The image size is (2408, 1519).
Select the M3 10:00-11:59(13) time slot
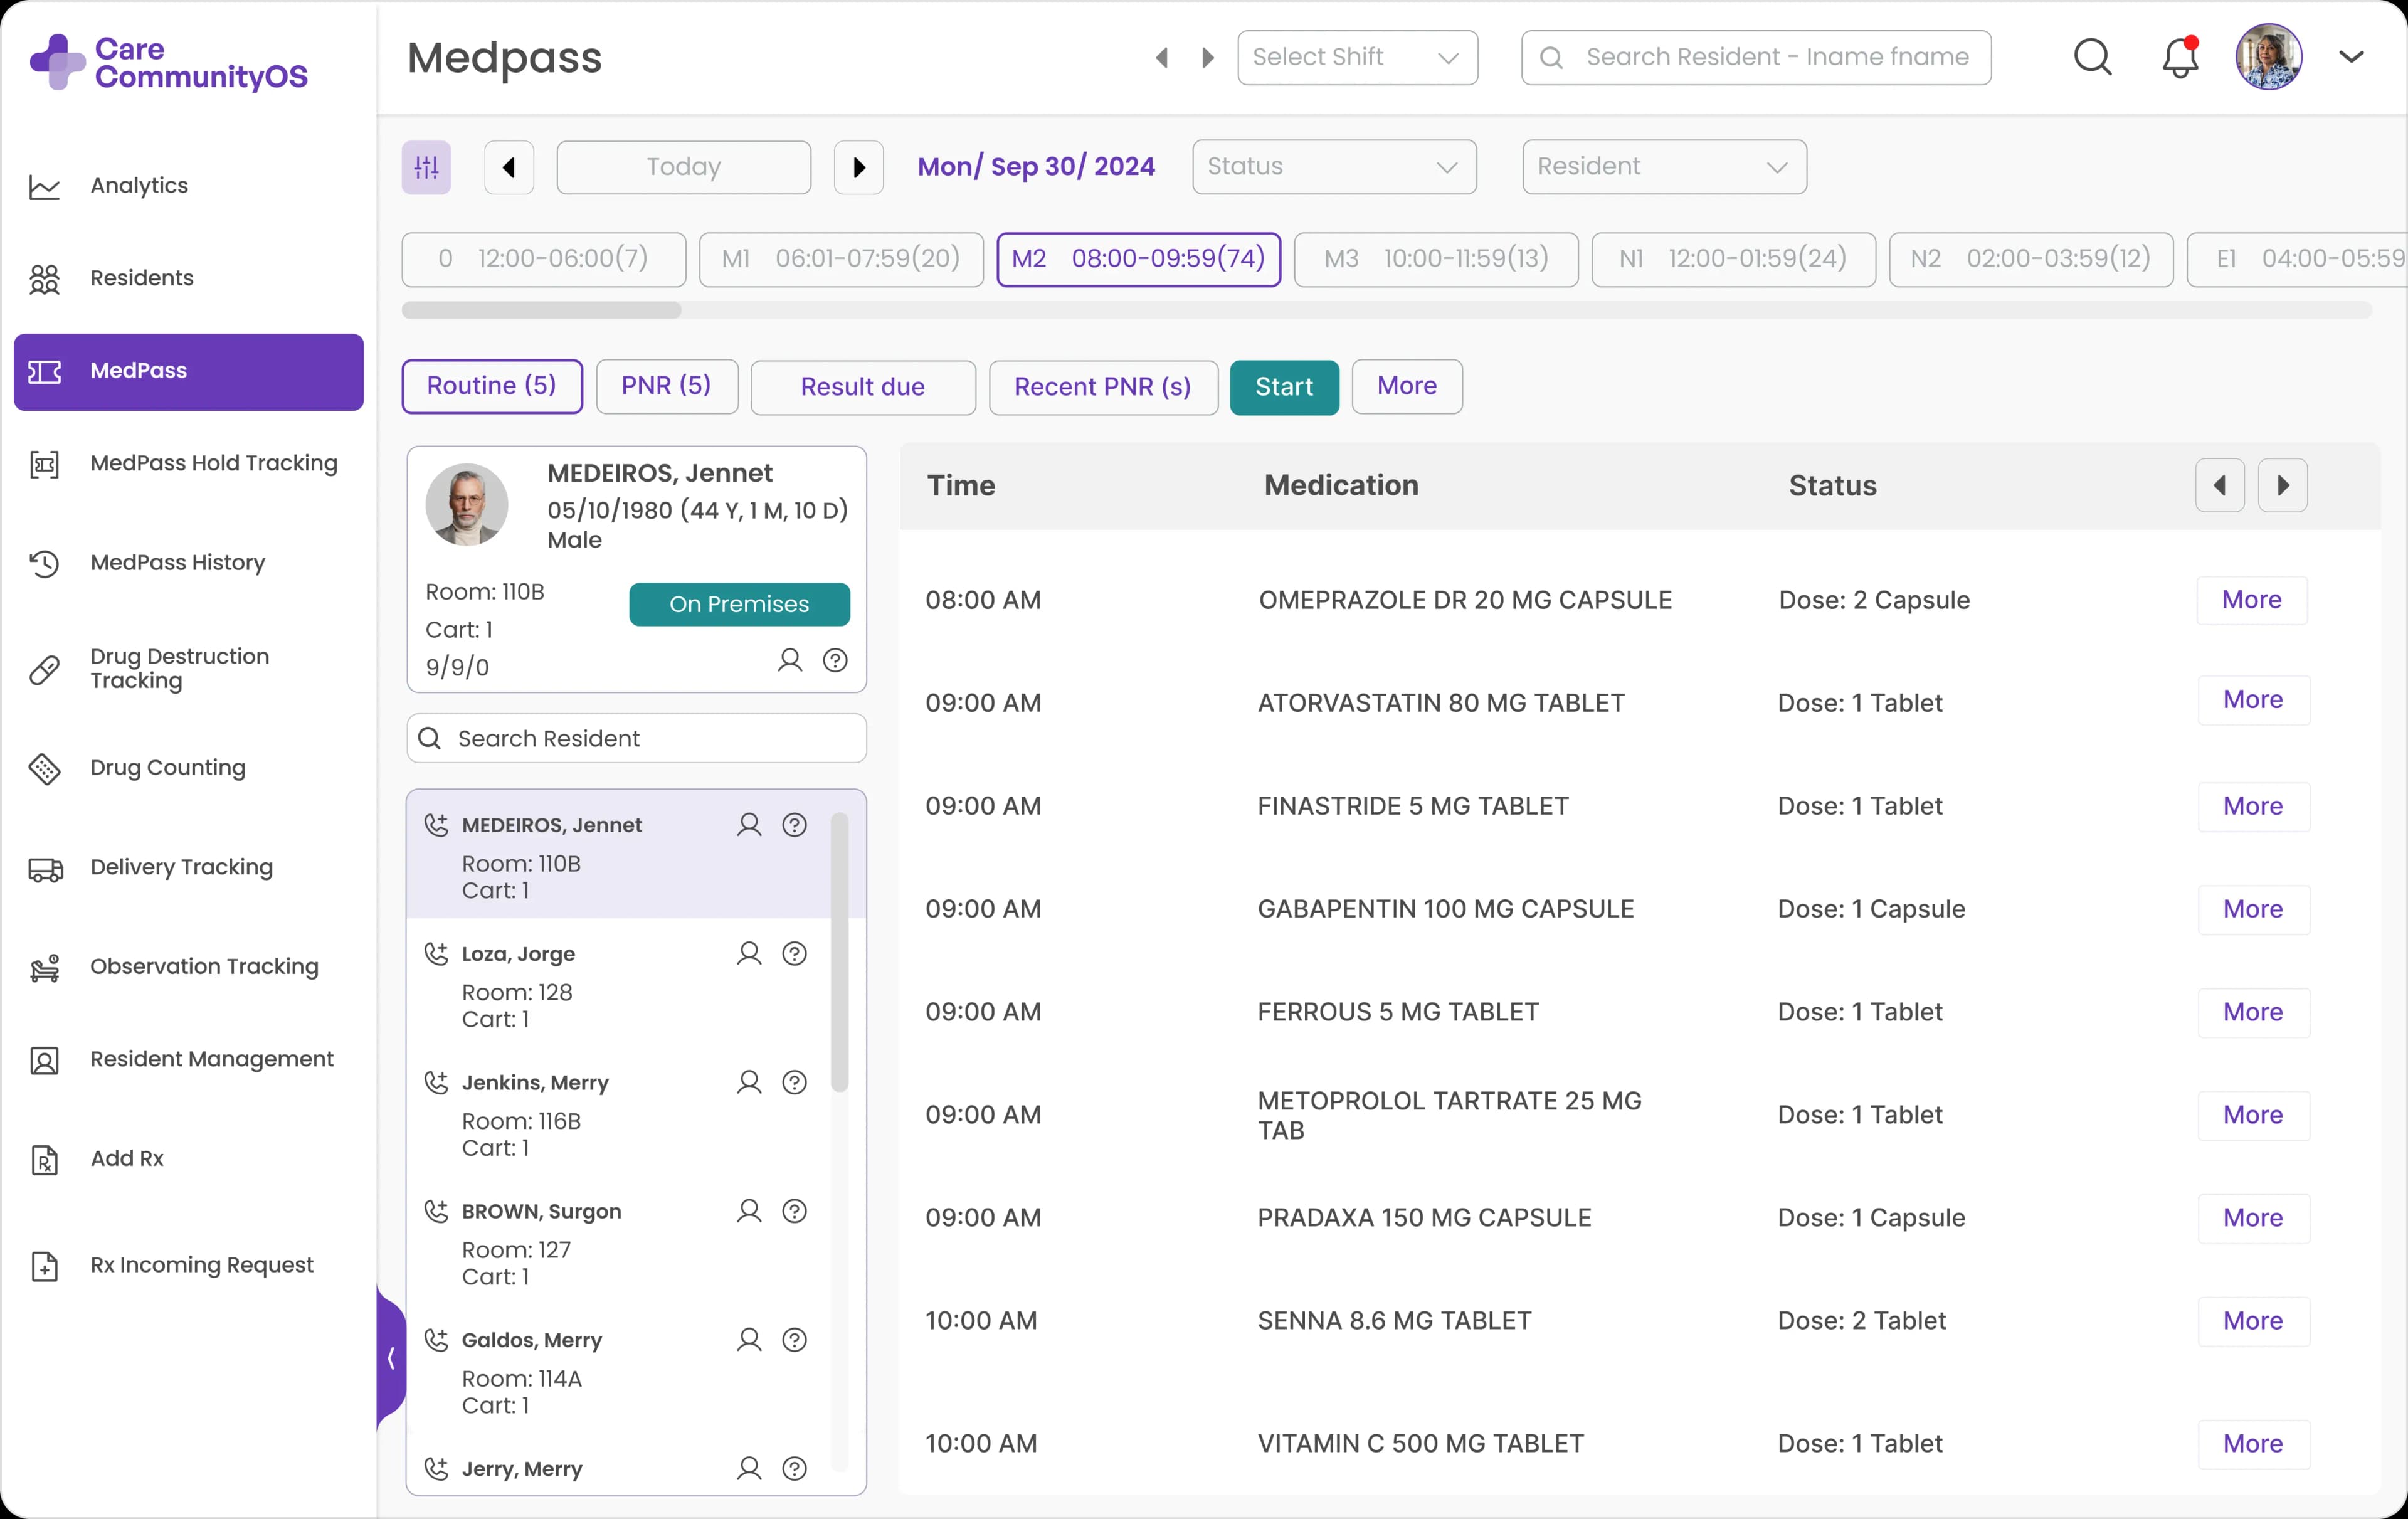[1436, 259]
